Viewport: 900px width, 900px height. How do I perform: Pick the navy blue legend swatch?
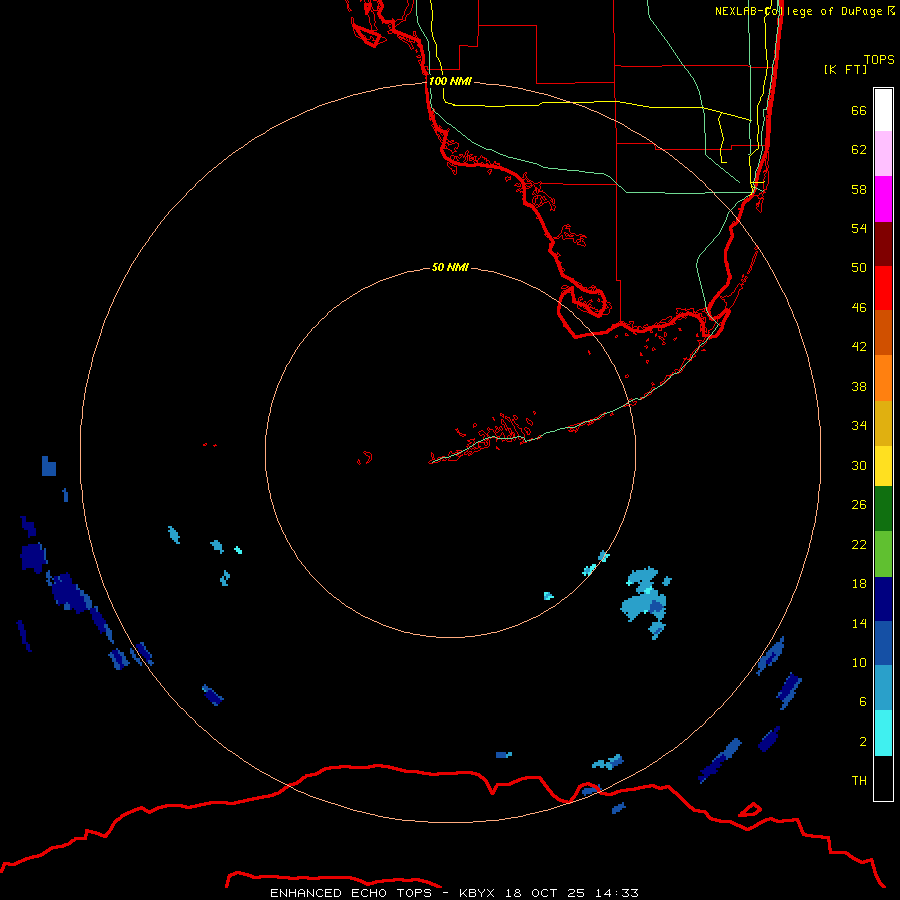click(x=883, y=599)
